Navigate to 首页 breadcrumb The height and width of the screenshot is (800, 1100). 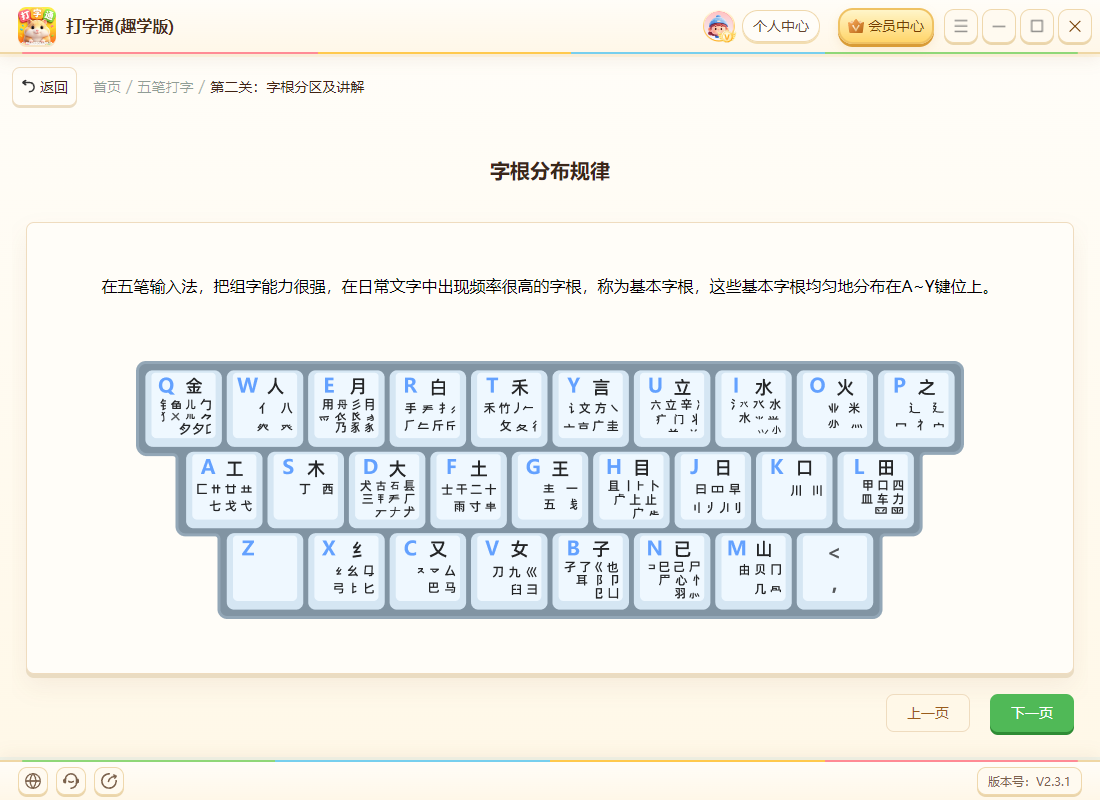[107, 87]
